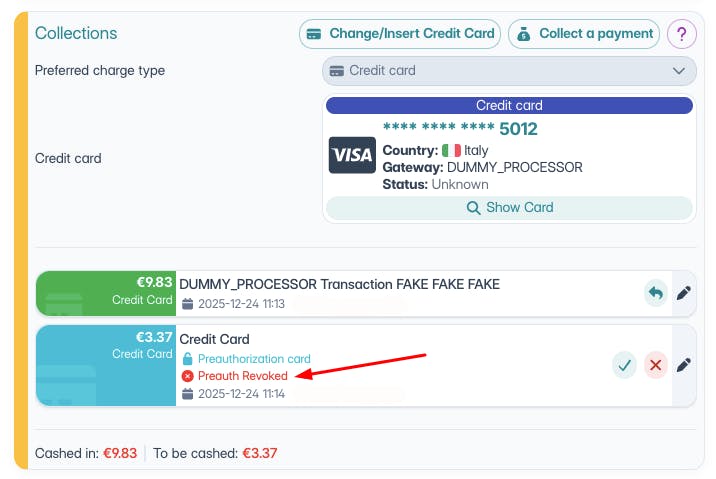Cancel the €3.37 payment with red X
This screenshot has width=716, height=479.
coord(656,365)
